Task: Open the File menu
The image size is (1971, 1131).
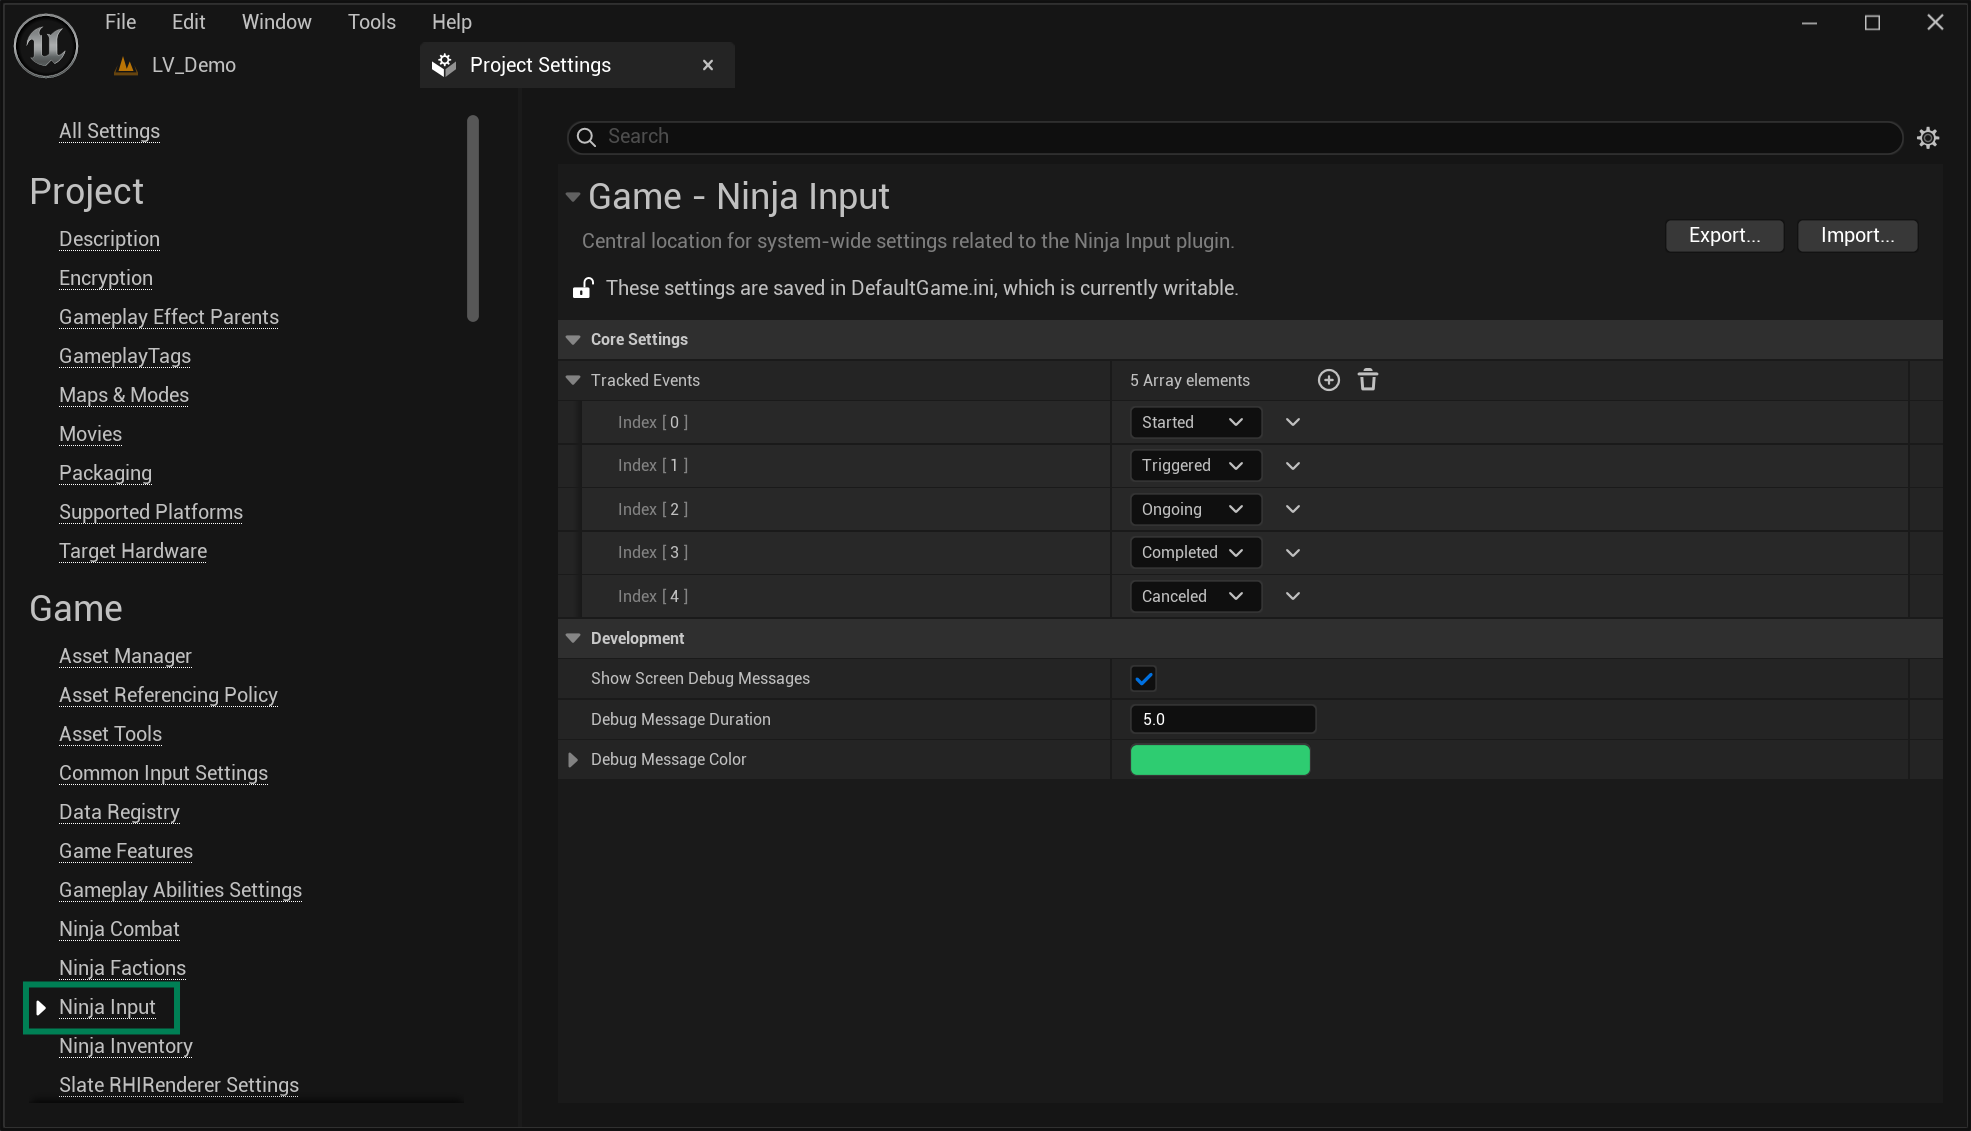Action: 120,22
